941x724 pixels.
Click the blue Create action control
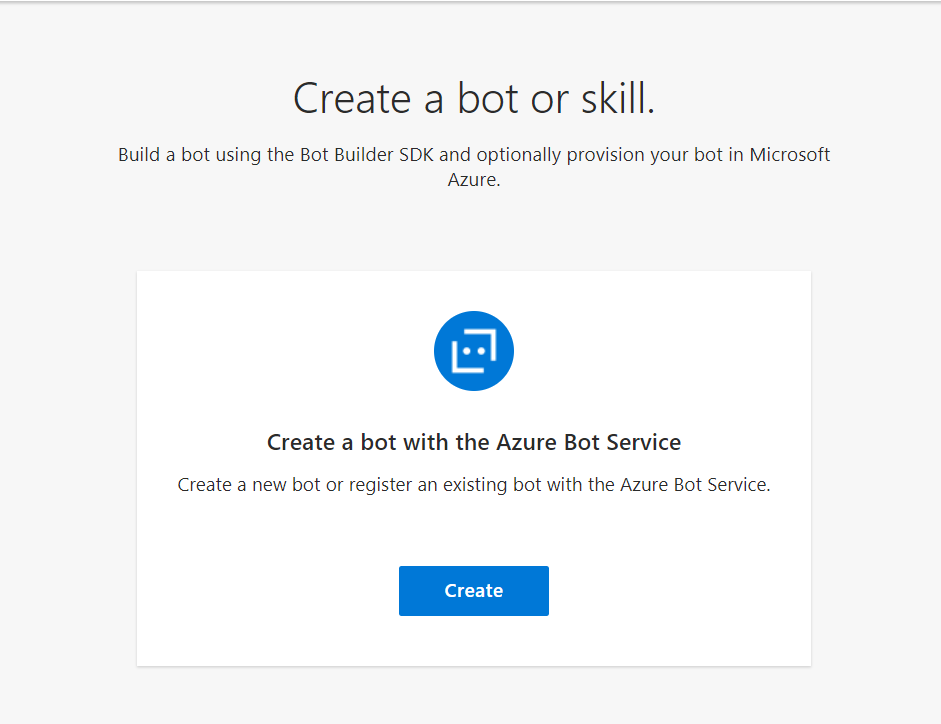click(x=473, y=590)
